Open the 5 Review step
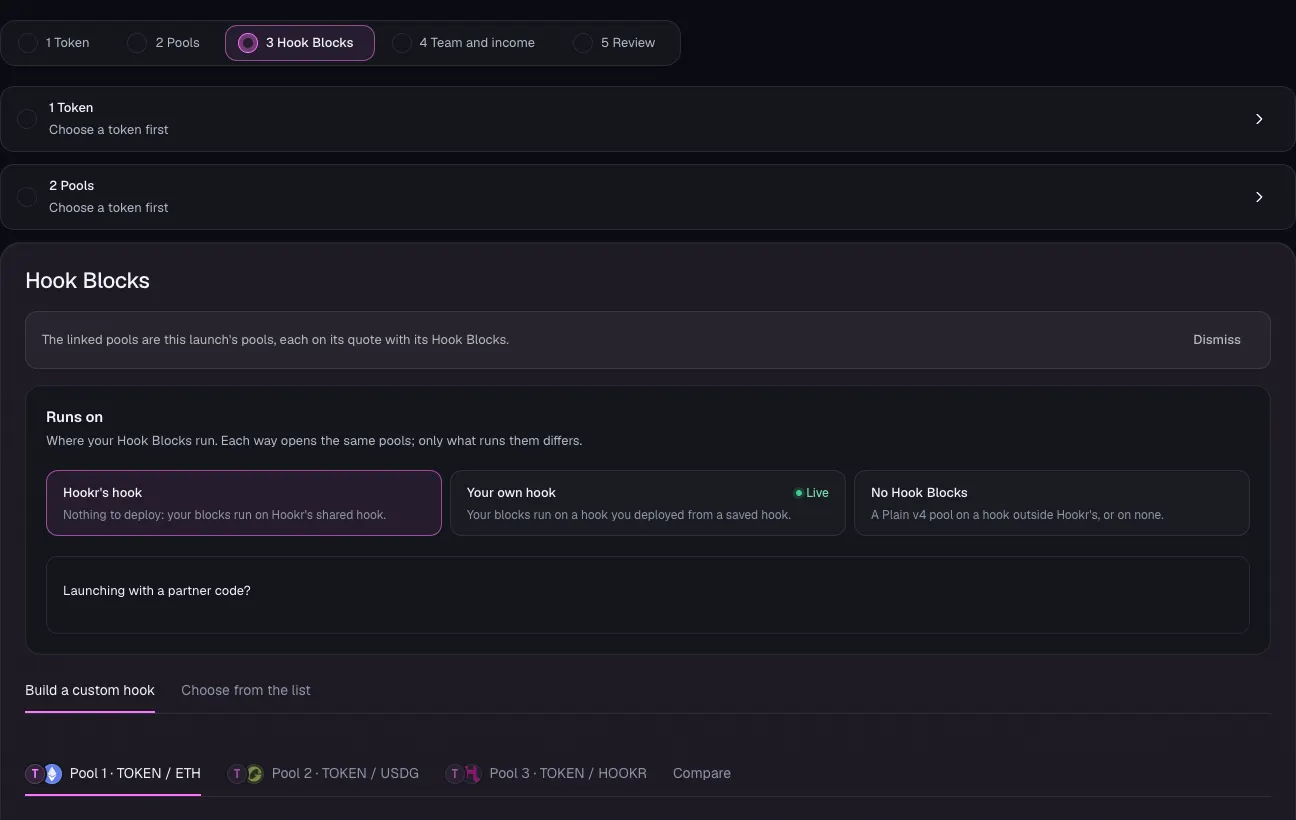The width and height of the screenshot is (1296, 820). [615, 43]
